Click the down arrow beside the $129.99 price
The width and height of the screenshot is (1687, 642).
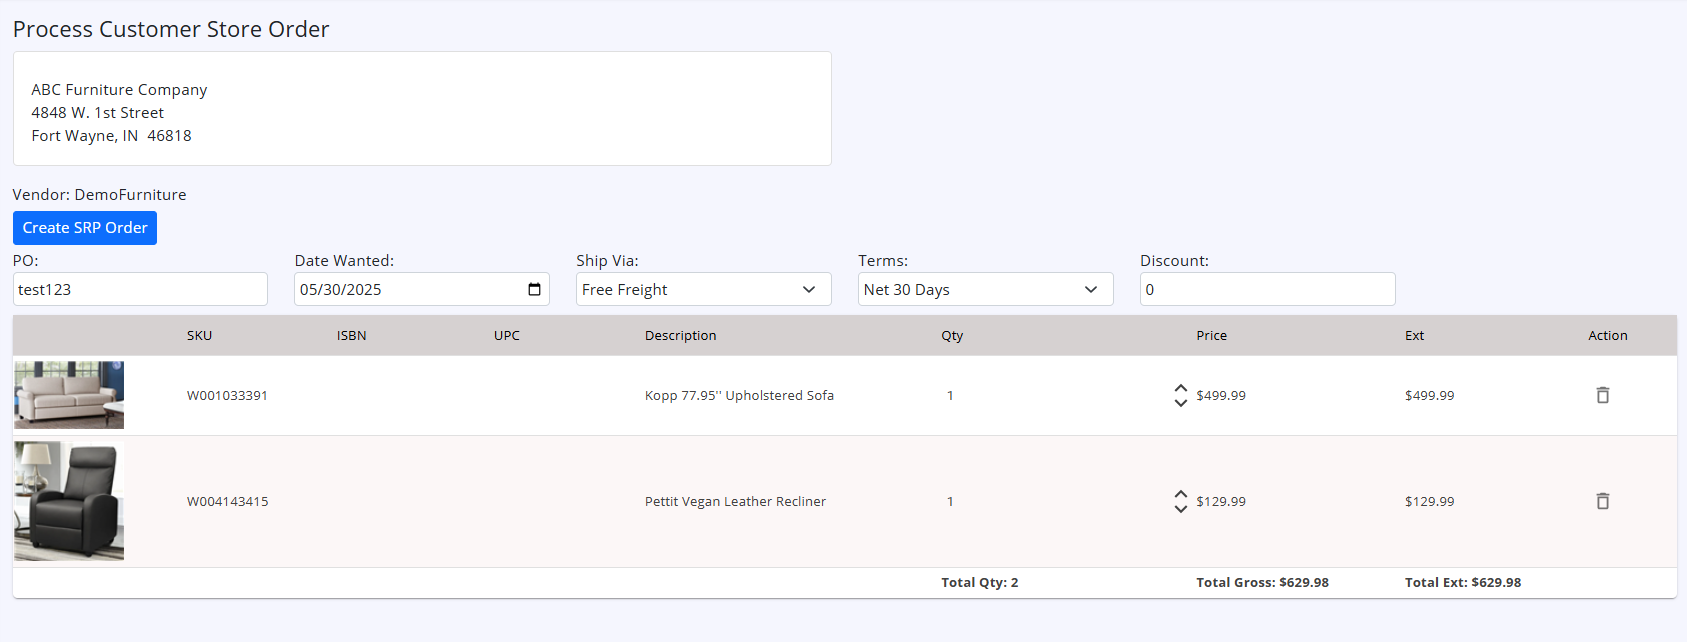(1181, 509)
